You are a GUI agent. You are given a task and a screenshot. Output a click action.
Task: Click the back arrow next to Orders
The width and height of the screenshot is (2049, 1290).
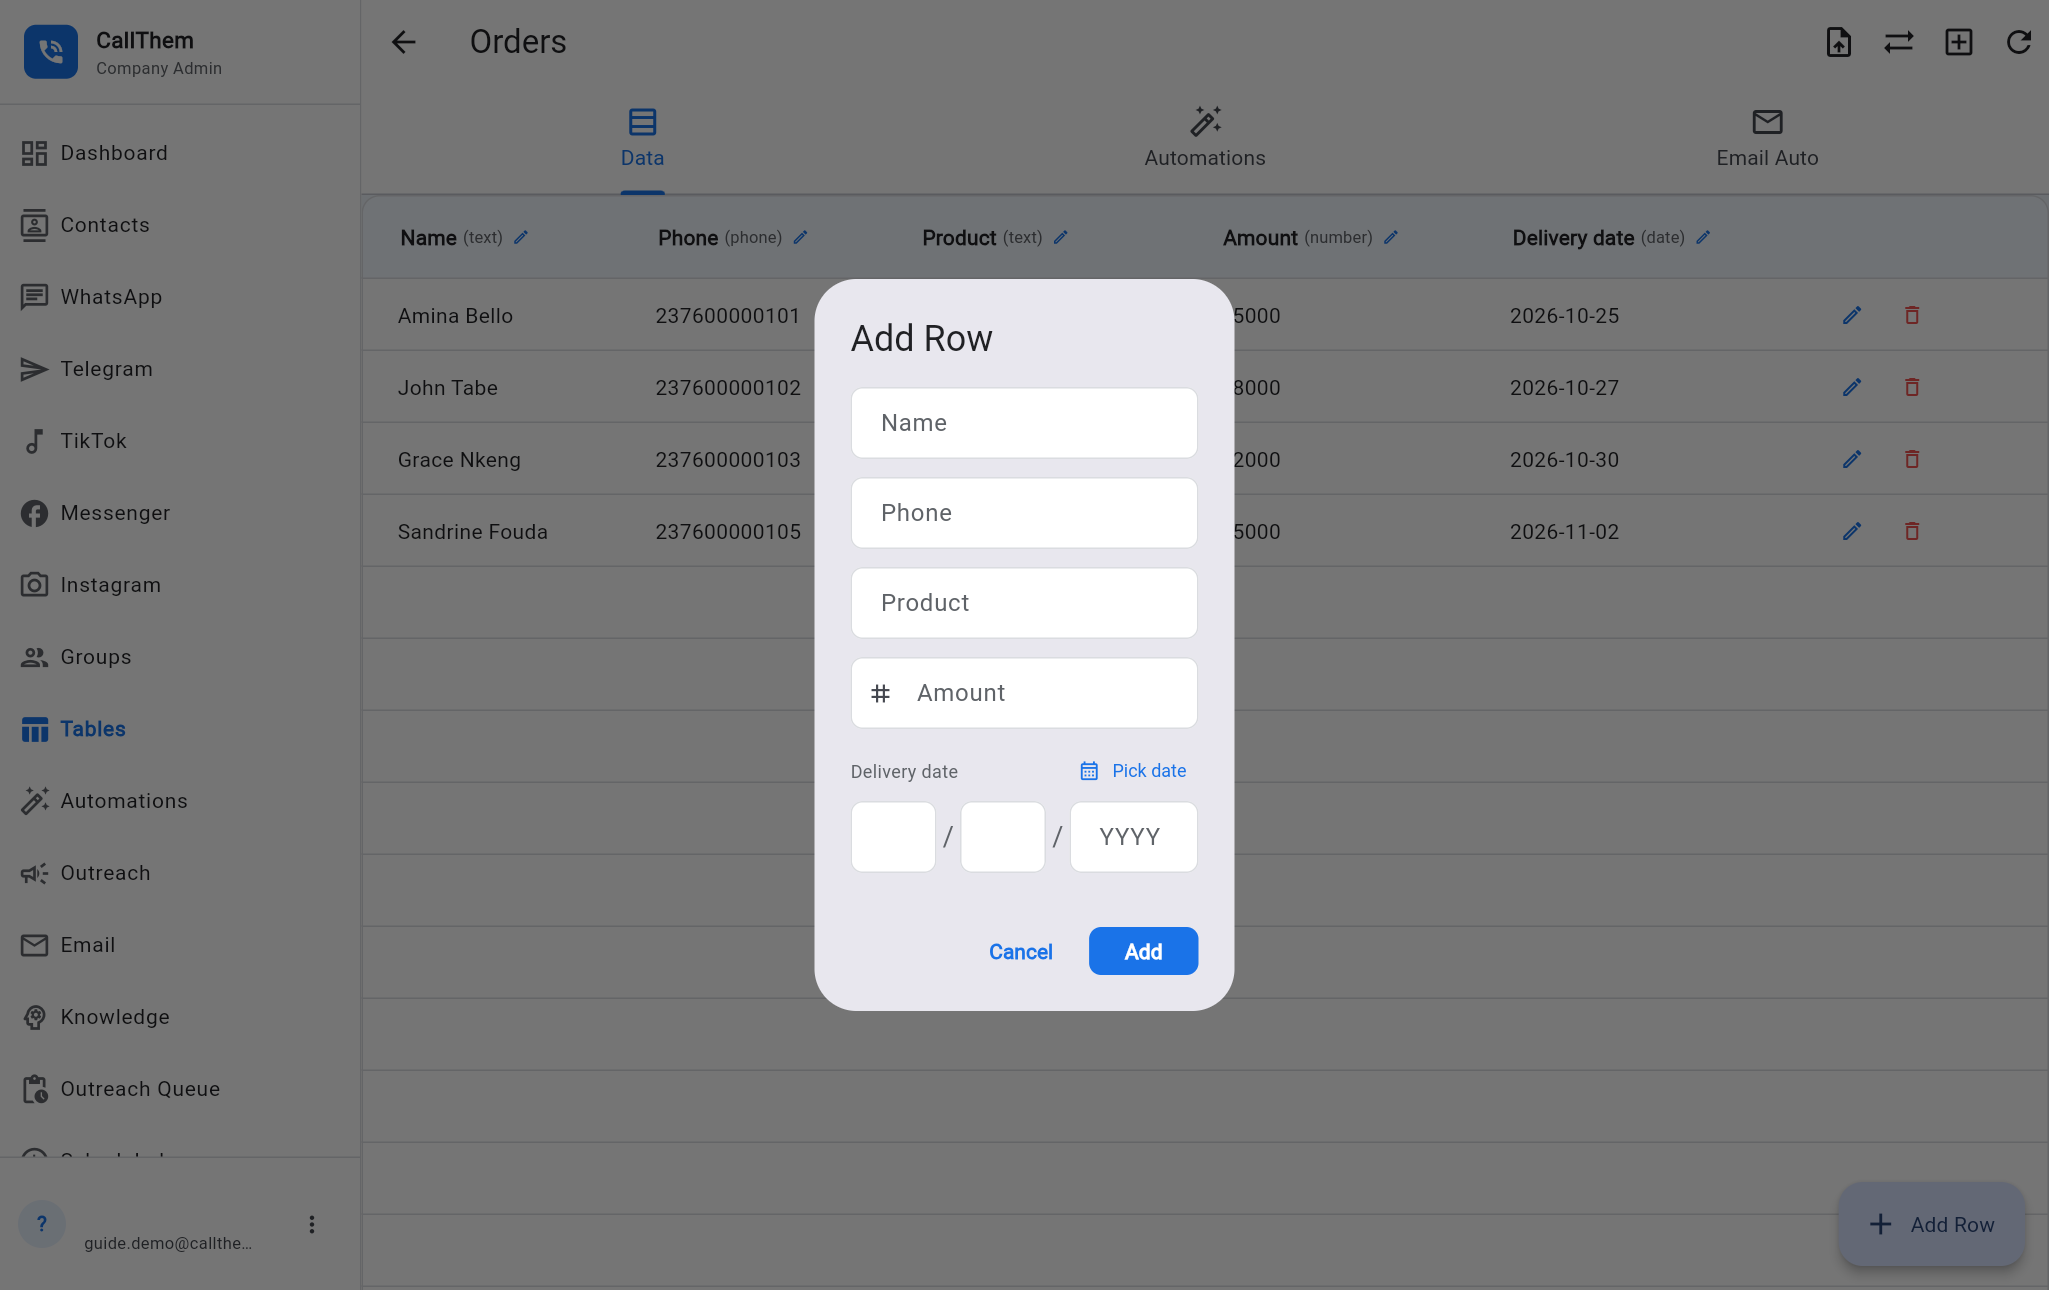point(403,42)
